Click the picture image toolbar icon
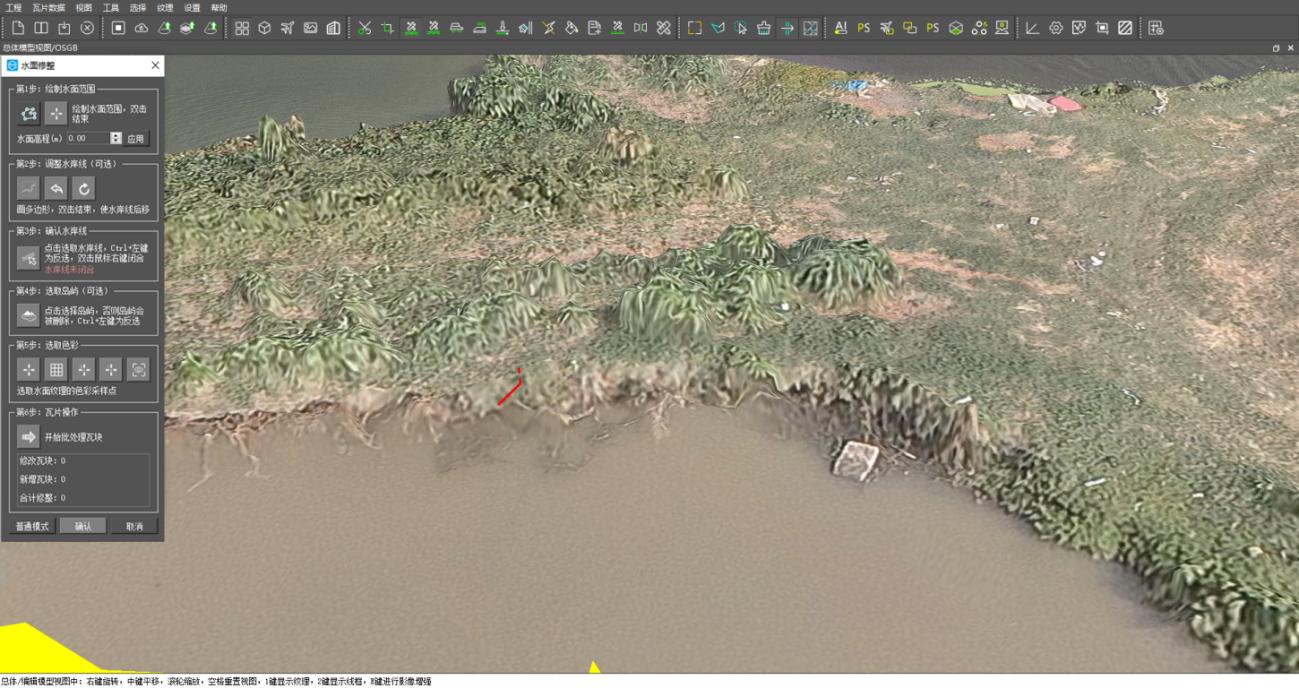The width and height of the screenshot is (1299, 688). point(311,28)
